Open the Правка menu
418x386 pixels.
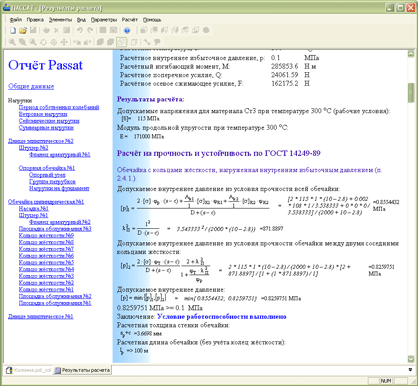click(35, 20)
